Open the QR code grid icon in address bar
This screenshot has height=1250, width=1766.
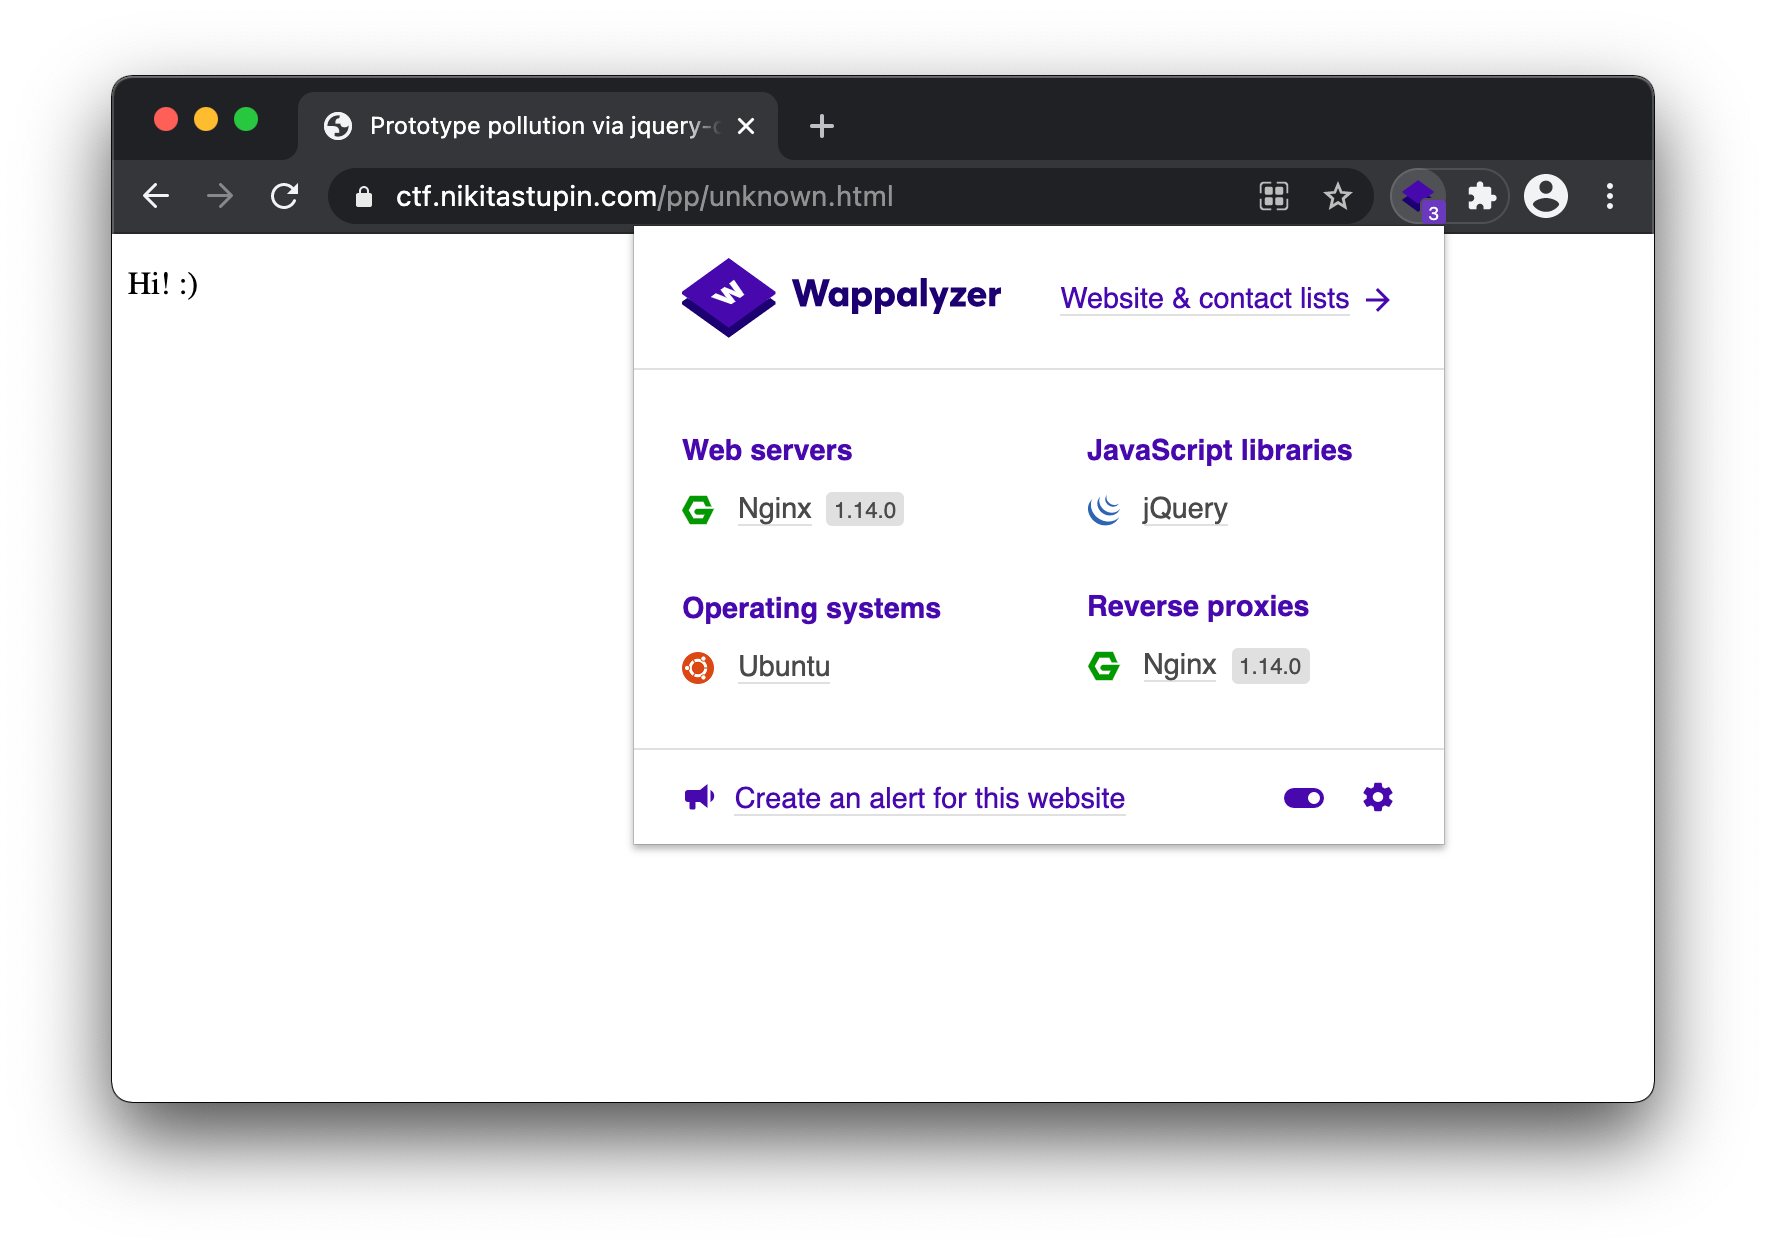coord(1274,196)
